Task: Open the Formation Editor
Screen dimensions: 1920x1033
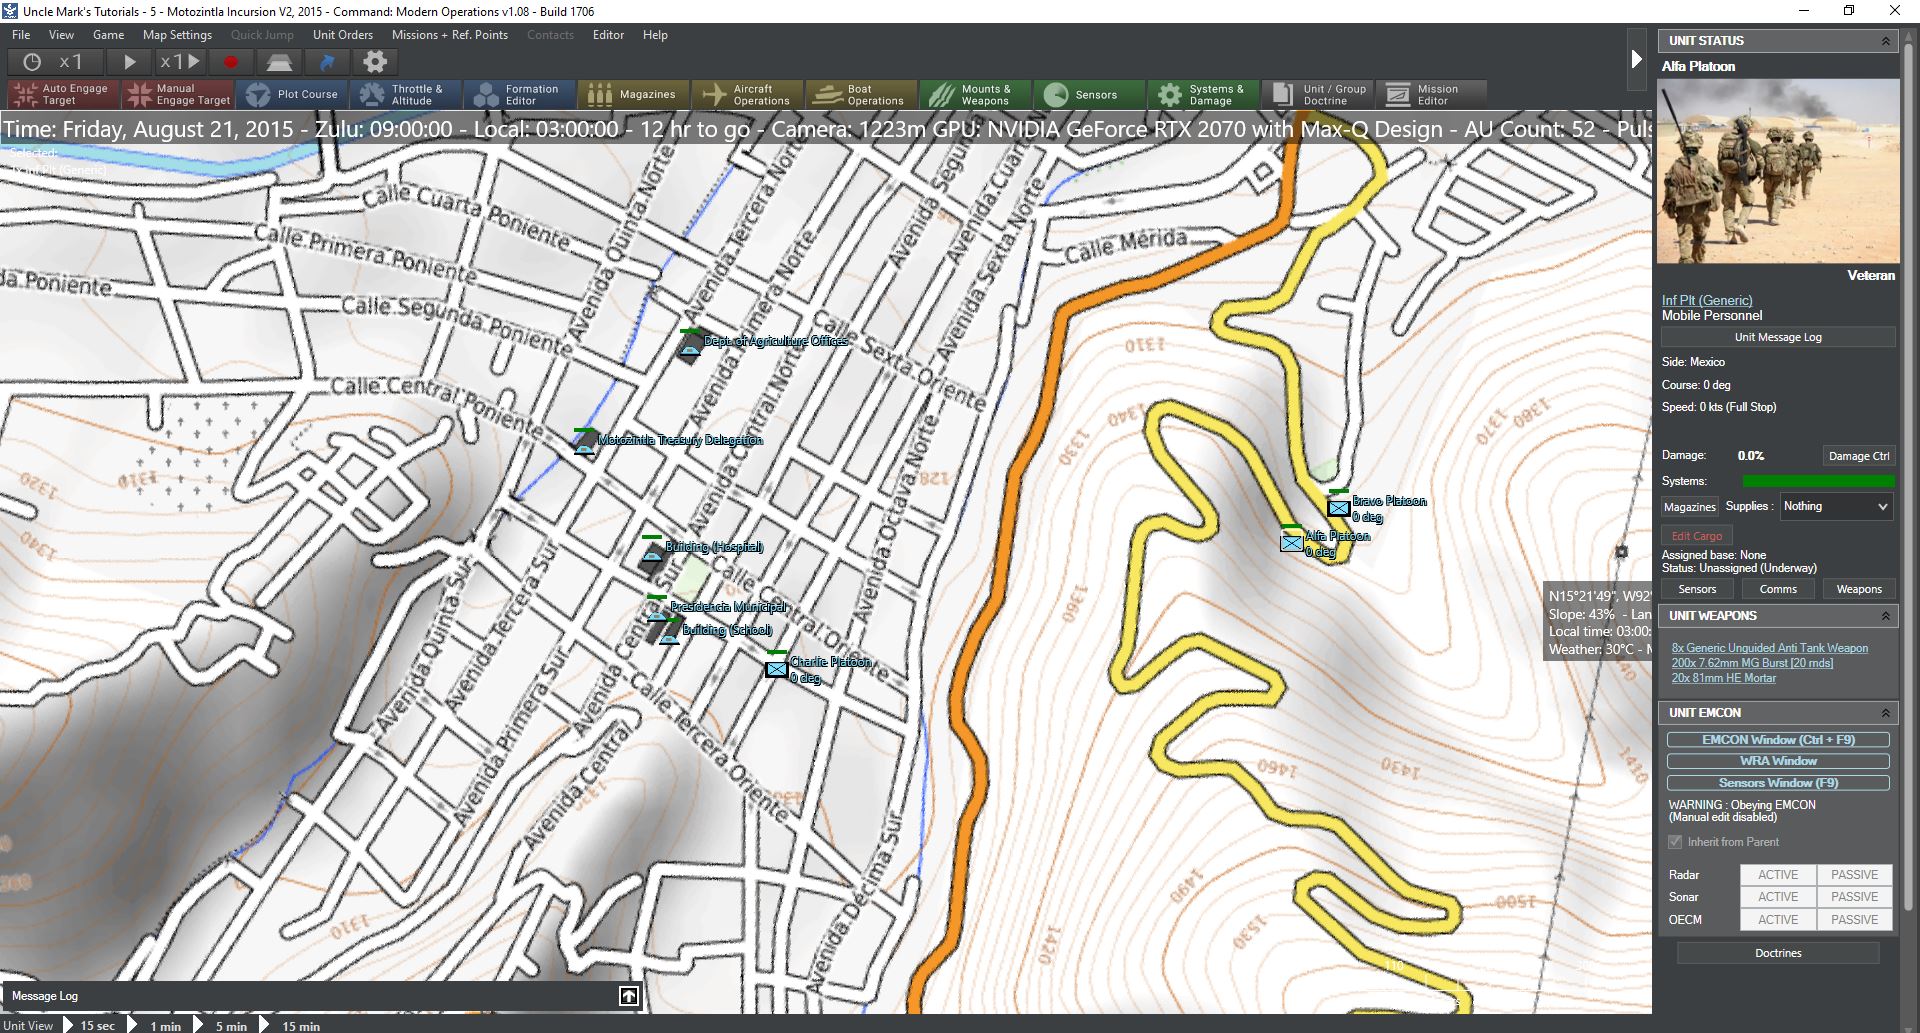Action: (x=519, y=95)
